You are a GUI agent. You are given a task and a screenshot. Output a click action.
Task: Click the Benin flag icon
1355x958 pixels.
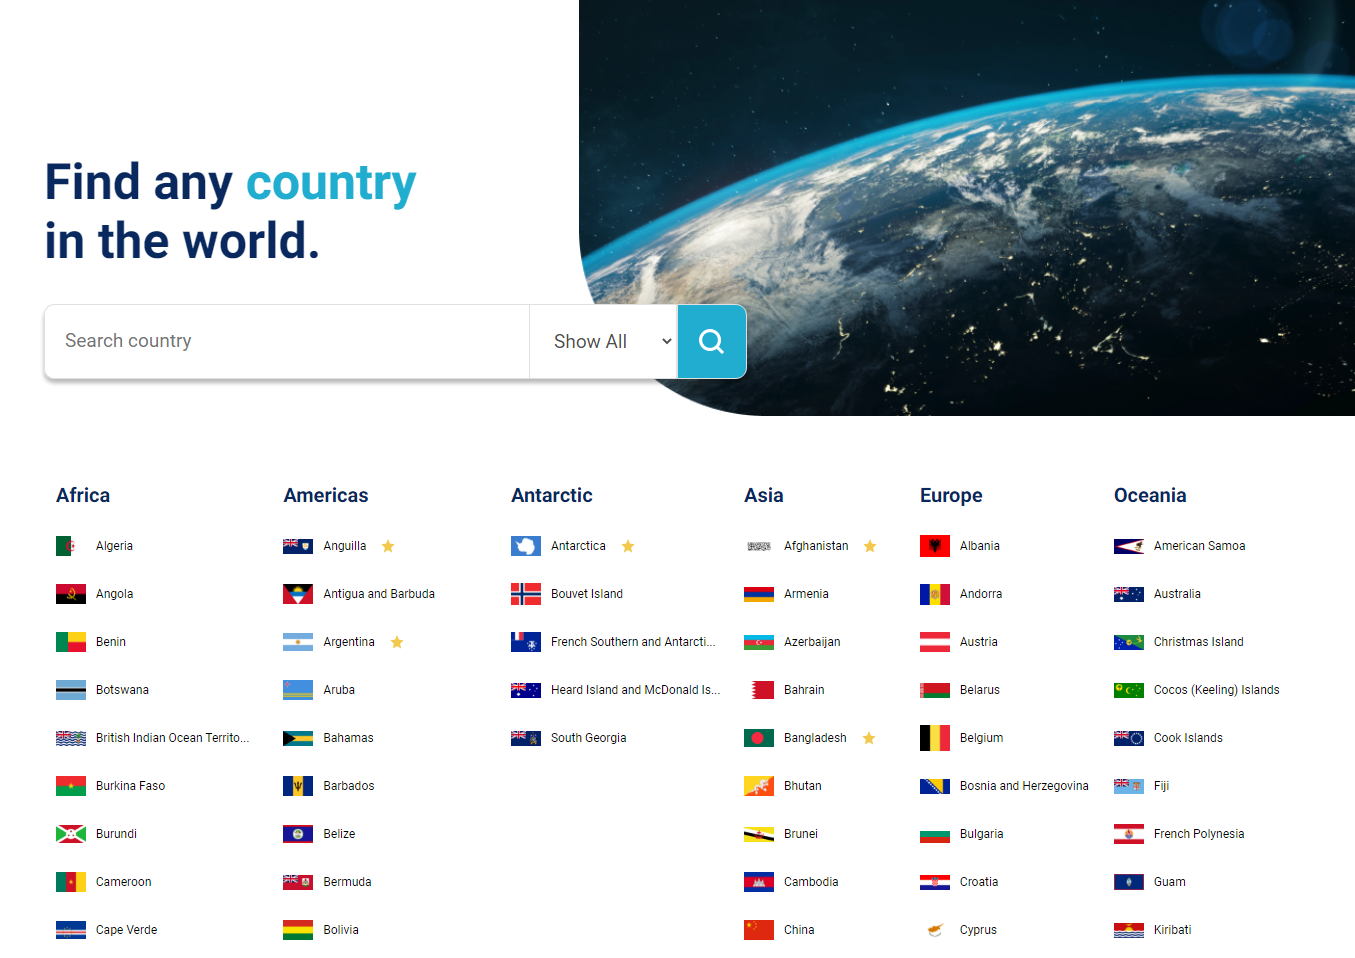click(70, 642)
